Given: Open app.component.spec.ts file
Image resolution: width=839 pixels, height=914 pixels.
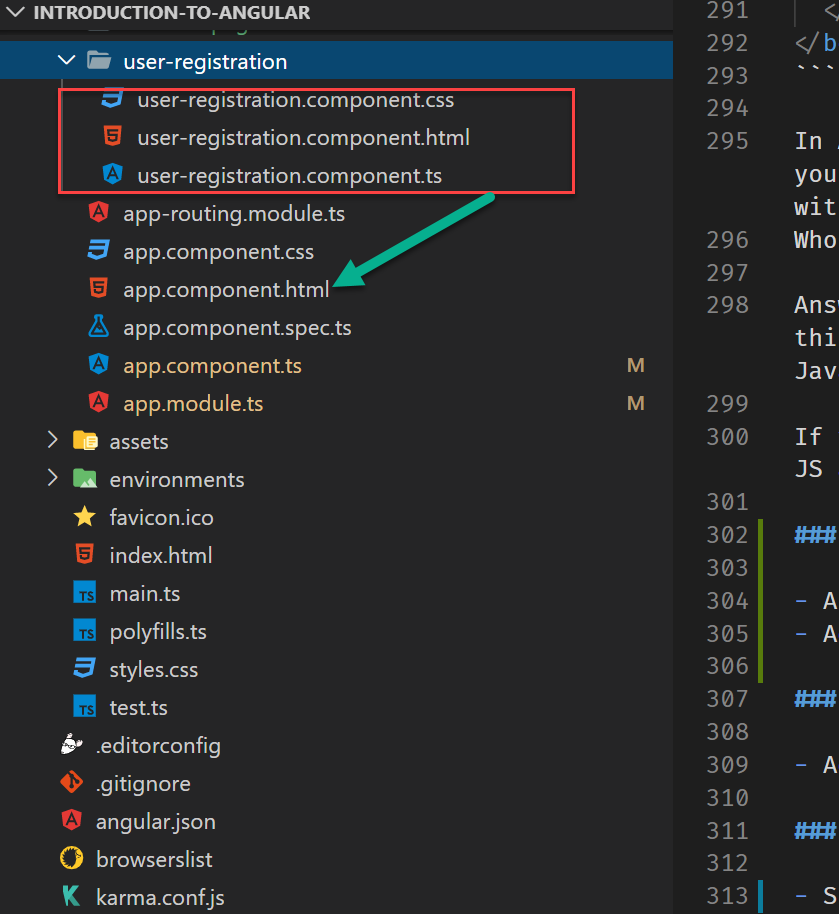Looking at the screenshot, I should 237,328.
